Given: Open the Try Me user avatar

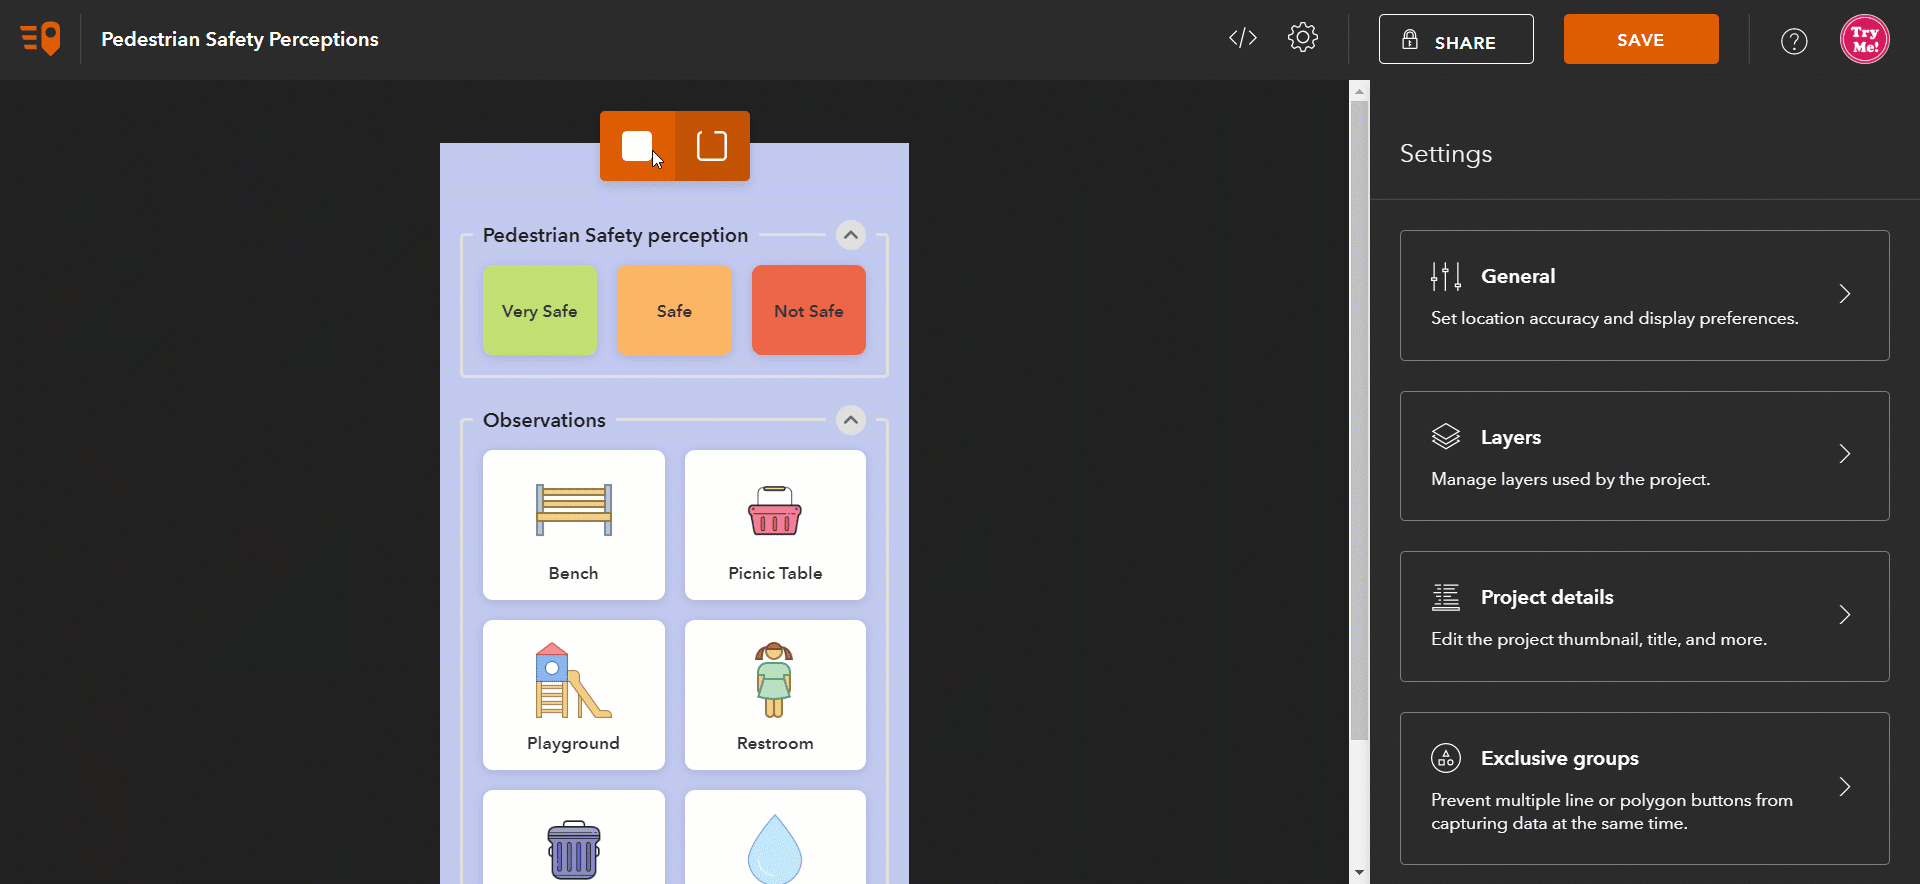Looking at the screenshot, I should click(1865, 39).
